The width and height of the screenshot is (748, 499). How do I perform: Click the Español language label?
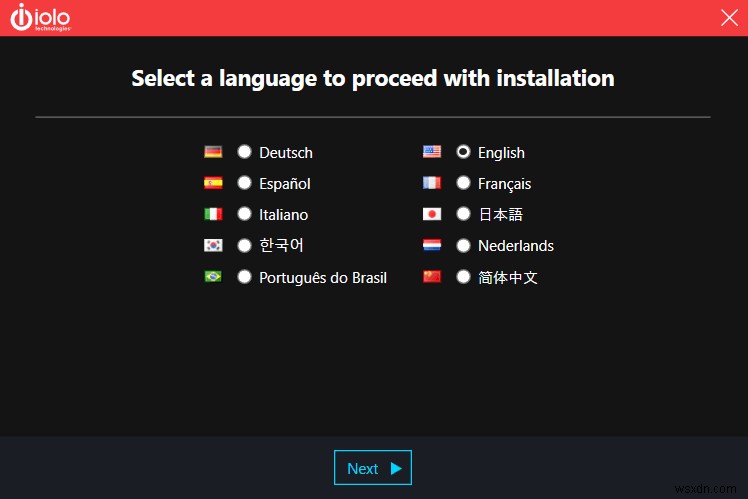(x=285, y=184)
